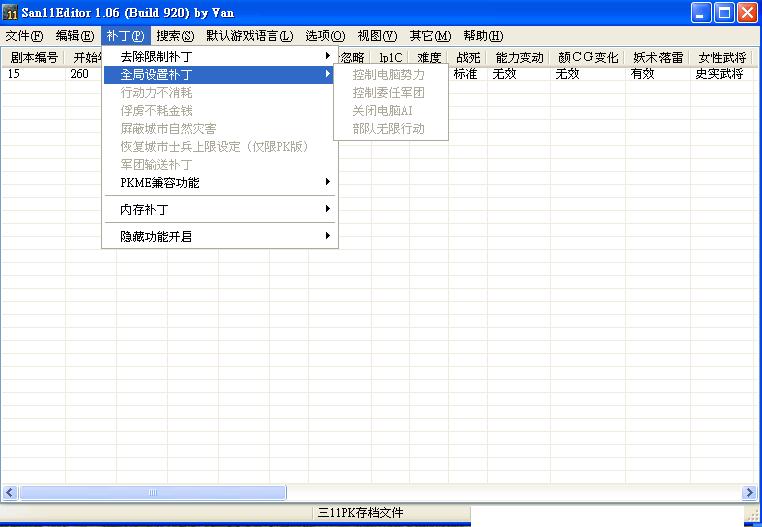The image size is (762, 527).
Task: Open the 选项(O) menu
Action: 325,36
